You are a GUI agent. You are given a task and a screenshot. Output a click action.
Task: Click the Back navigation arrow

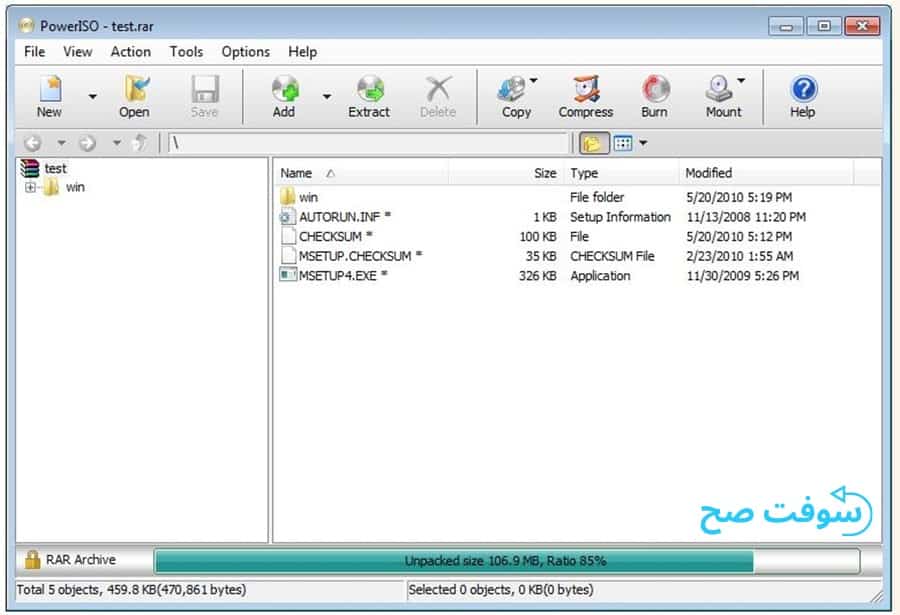(x=33, y=142)
